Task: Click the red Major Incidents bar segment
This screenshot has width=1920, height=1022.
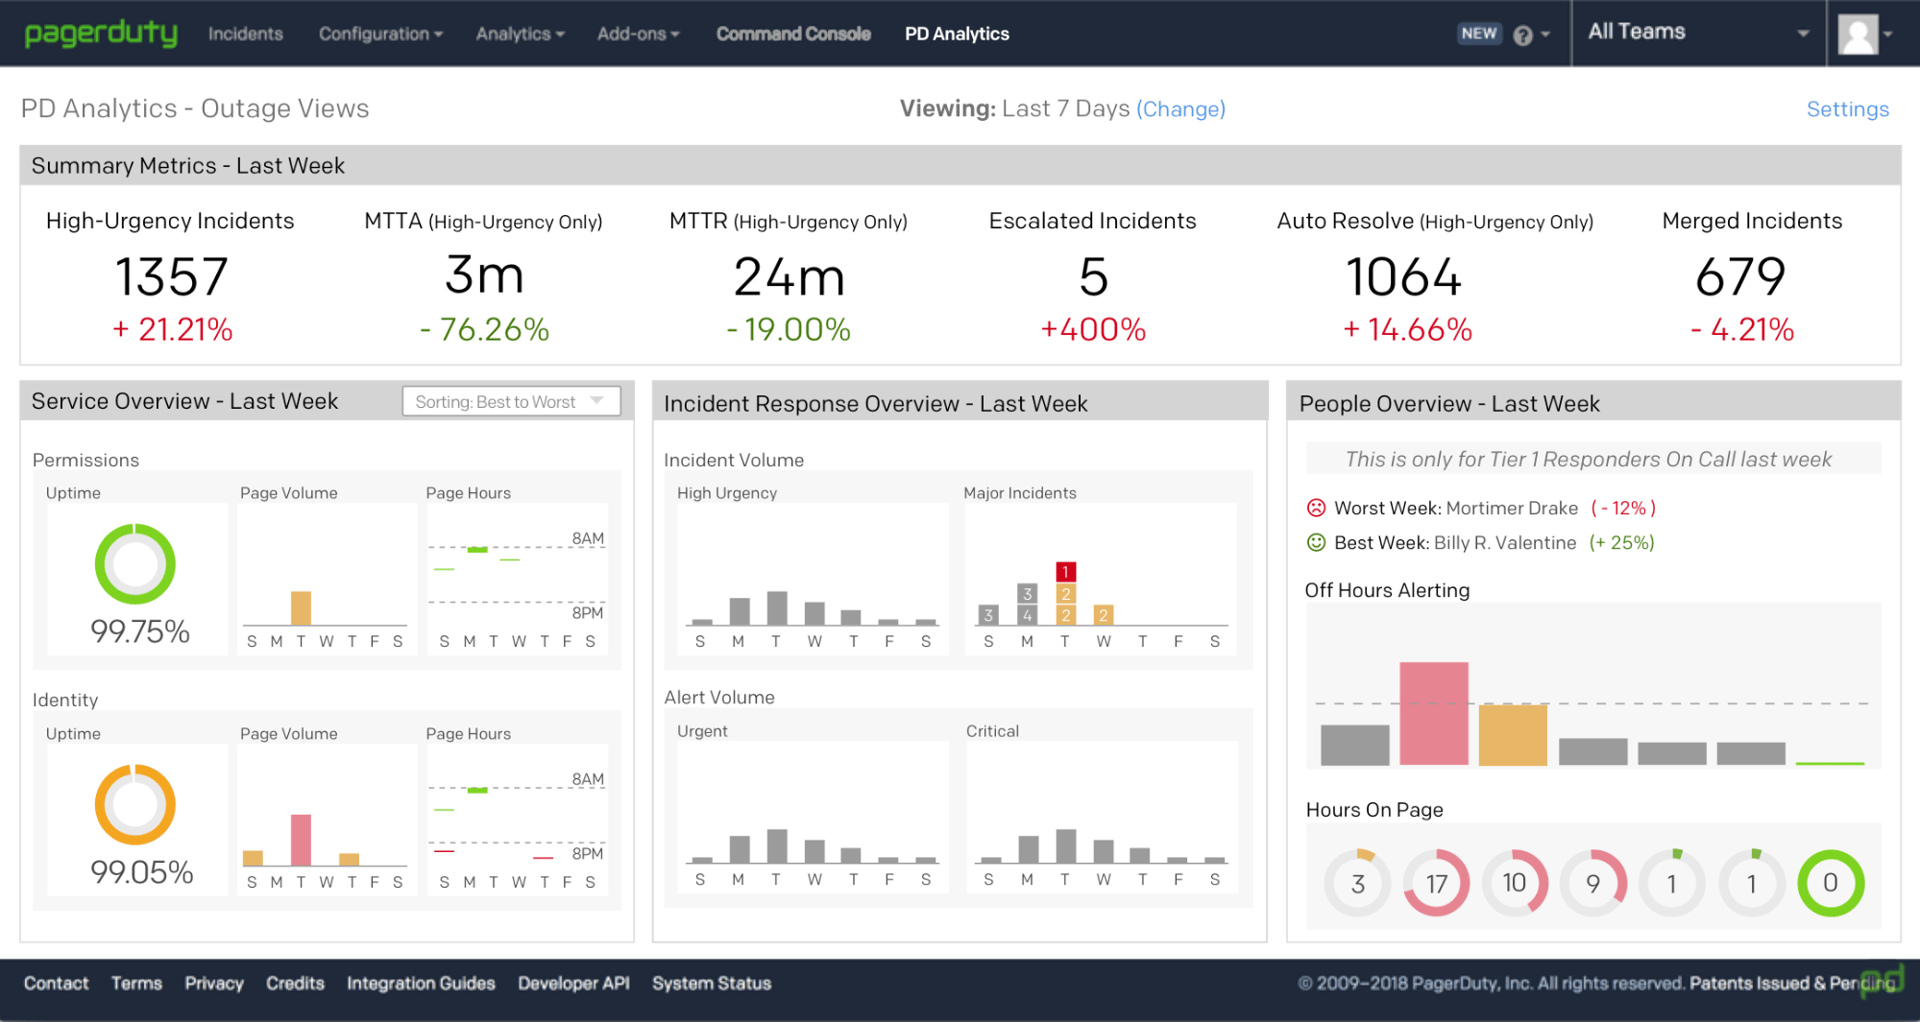Action: tap(1066, 572)
